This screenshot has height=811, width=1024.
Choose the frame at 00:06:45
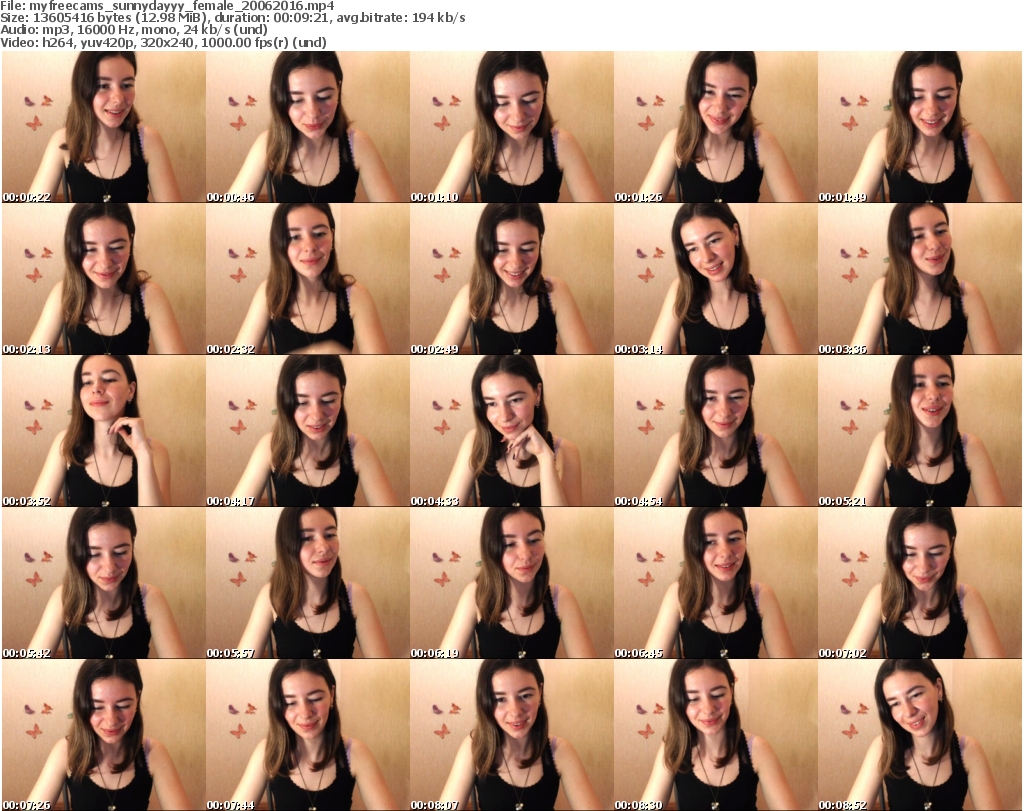pos(716,583)
